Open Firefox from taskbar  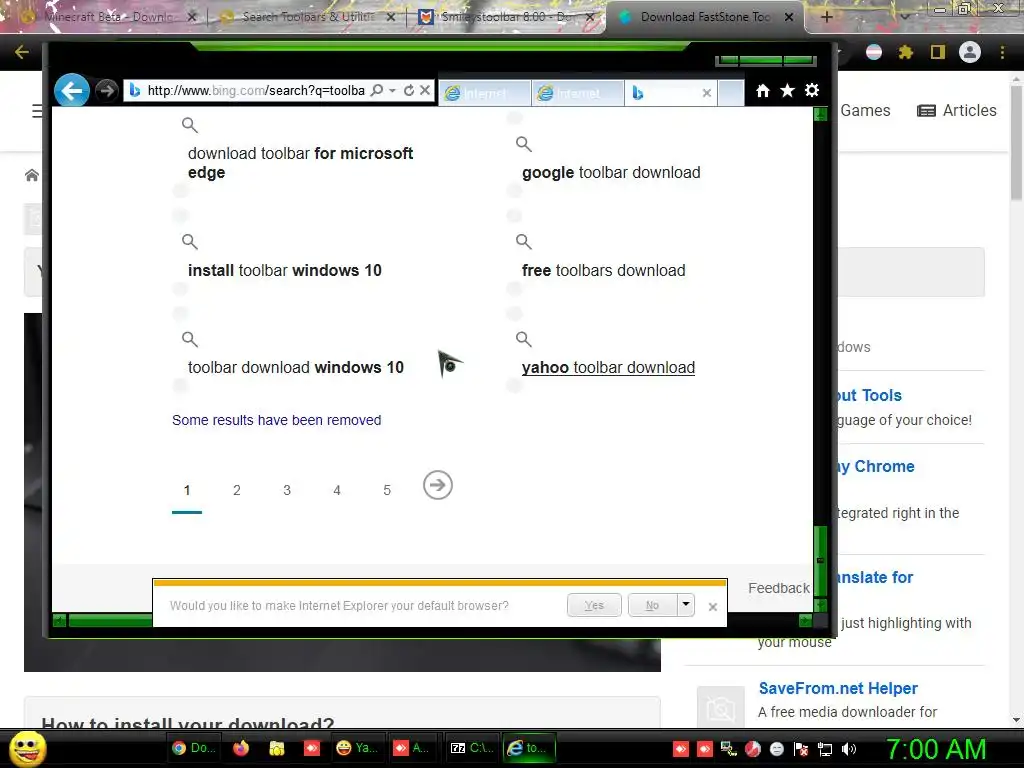[x=241, y=748]
